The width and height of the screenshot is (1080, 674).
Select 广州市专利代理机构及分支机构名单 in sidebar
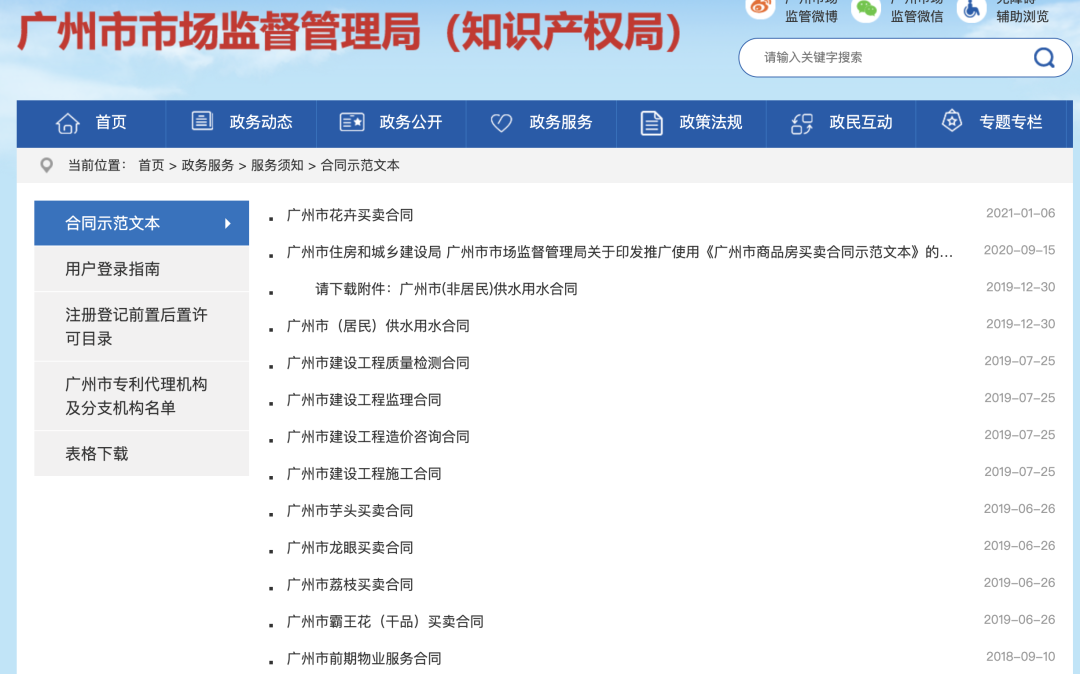(x=141, y=397)
